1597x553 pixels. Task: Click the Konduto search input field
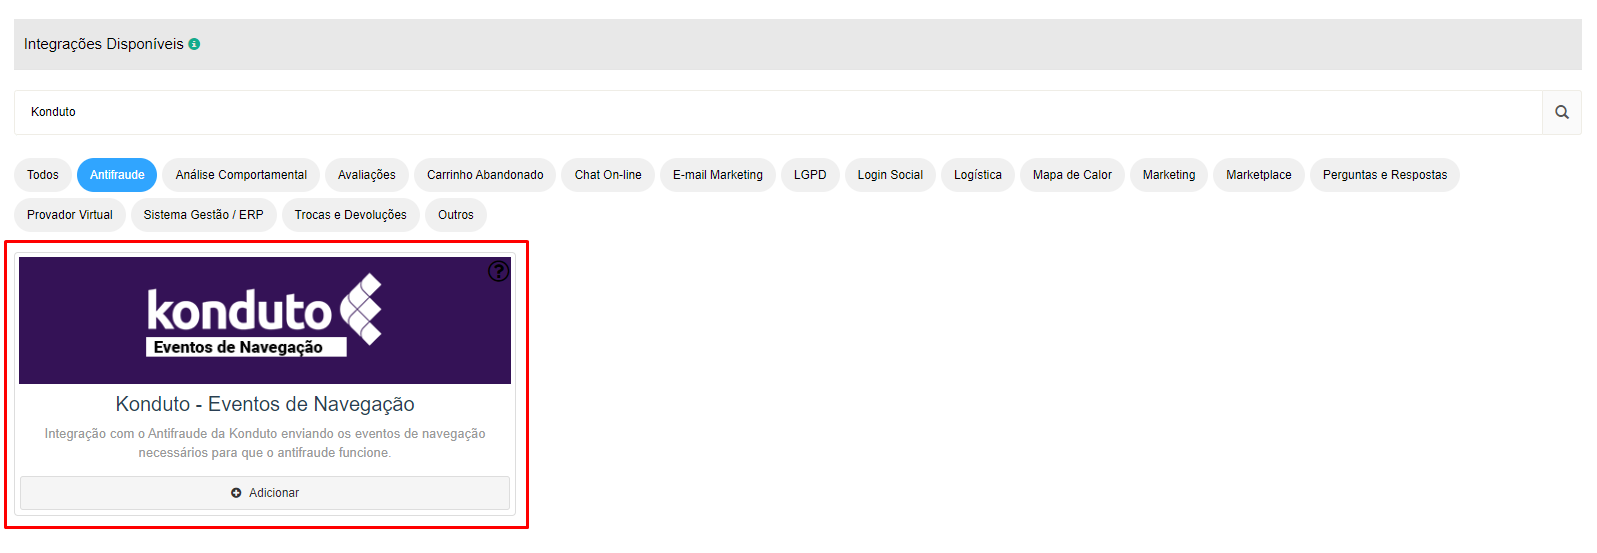click(x=778, y=112)
